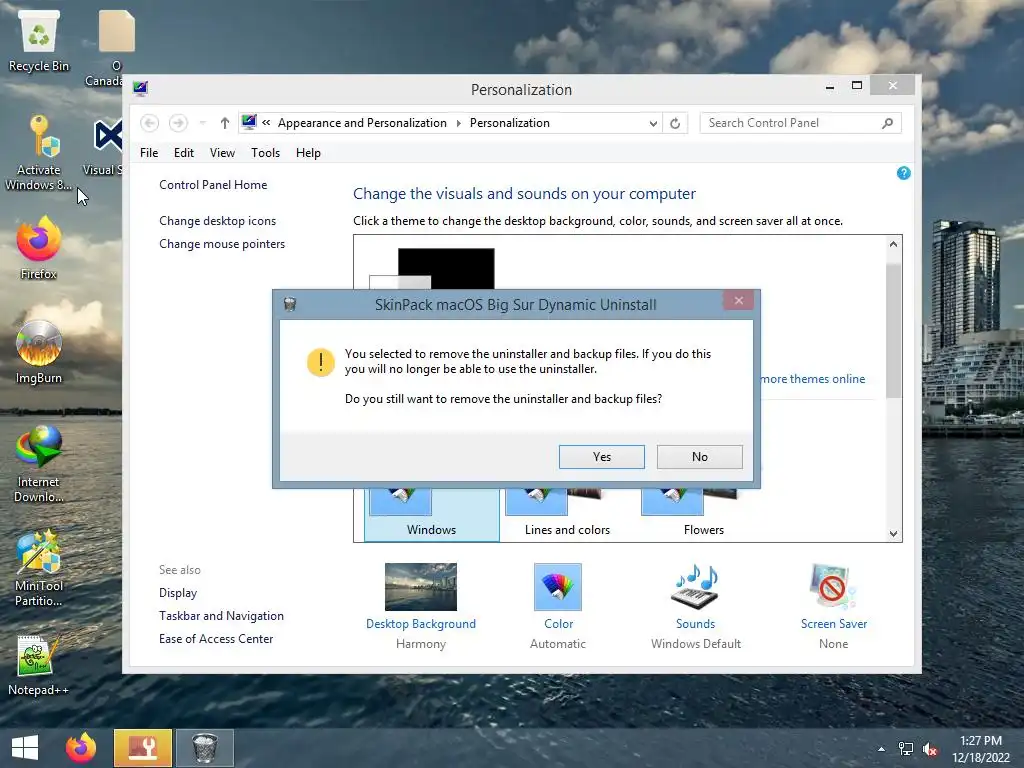Open the Notepad++ desktop shortcut
Viewport: 1024px width, 768px height.
click(x=39, y=665)
